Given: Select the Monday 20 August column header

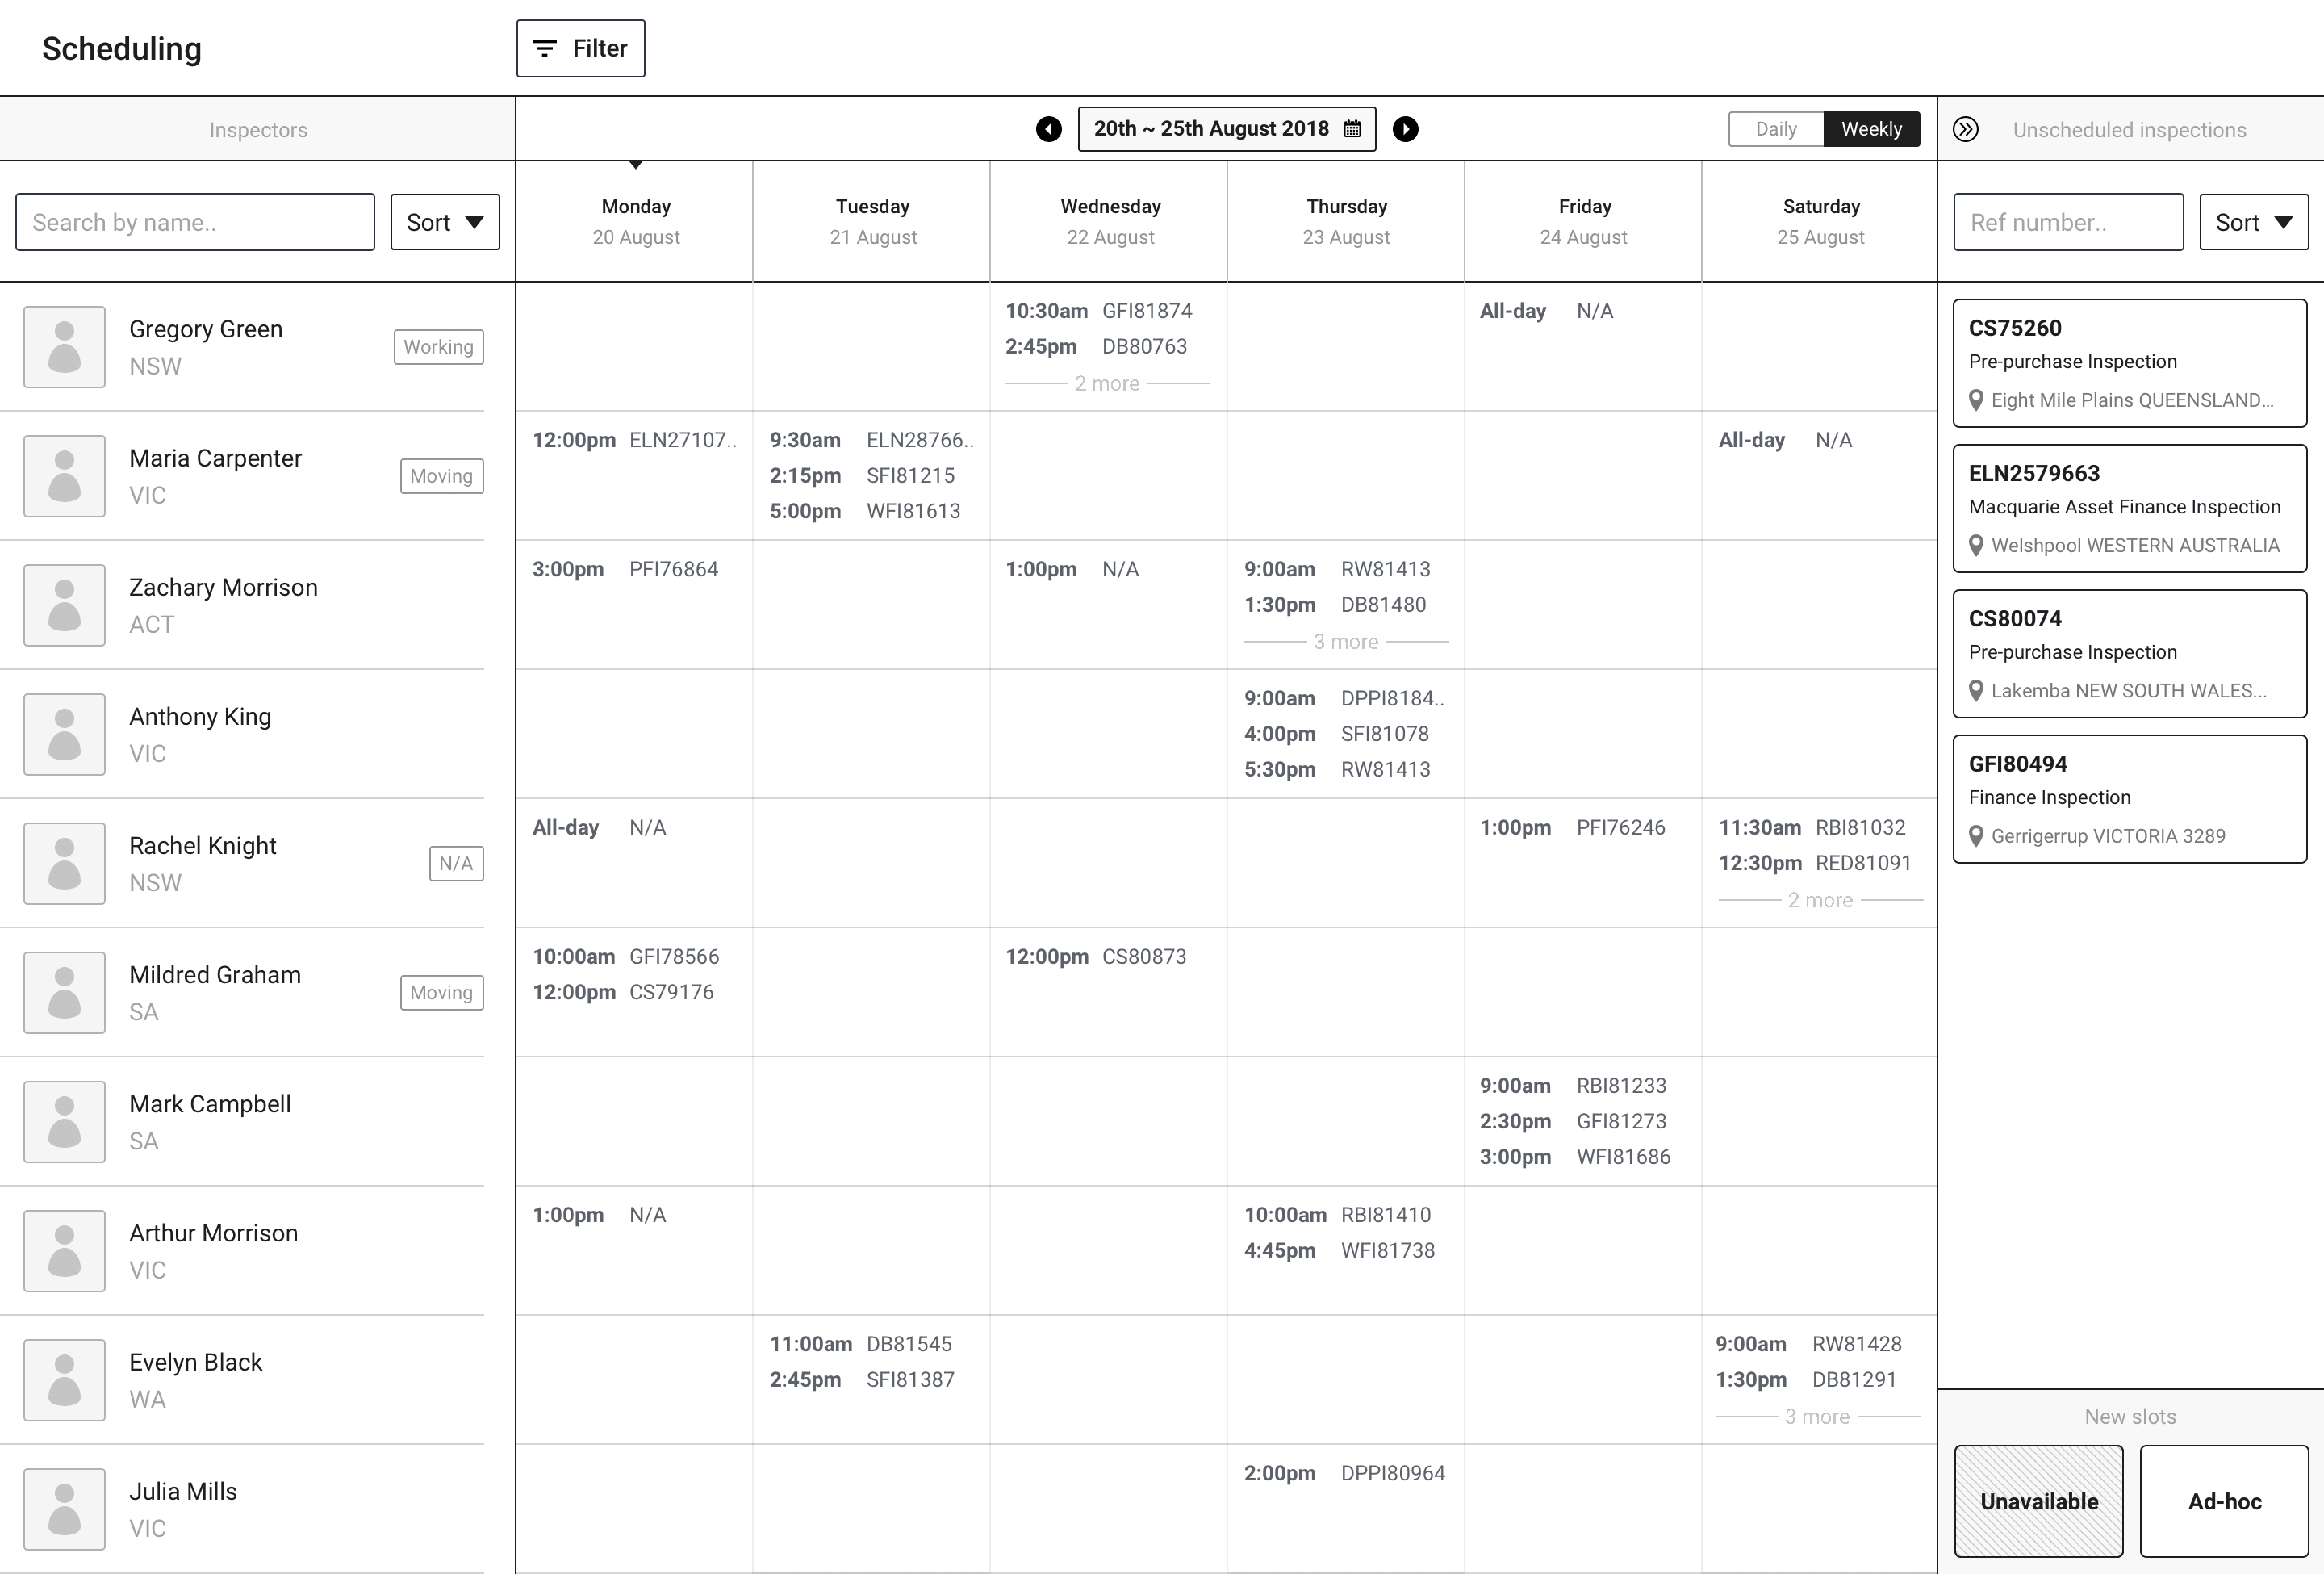Looking at the screenshot, I should pyautogui.click(x=635, y=221).
